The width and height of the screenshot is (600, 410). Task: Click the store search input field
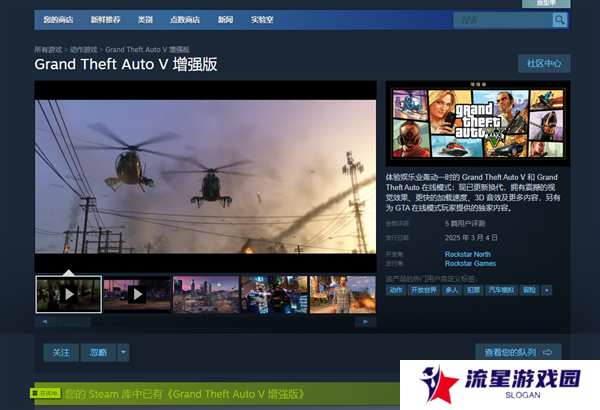click(x=503, y=20)
